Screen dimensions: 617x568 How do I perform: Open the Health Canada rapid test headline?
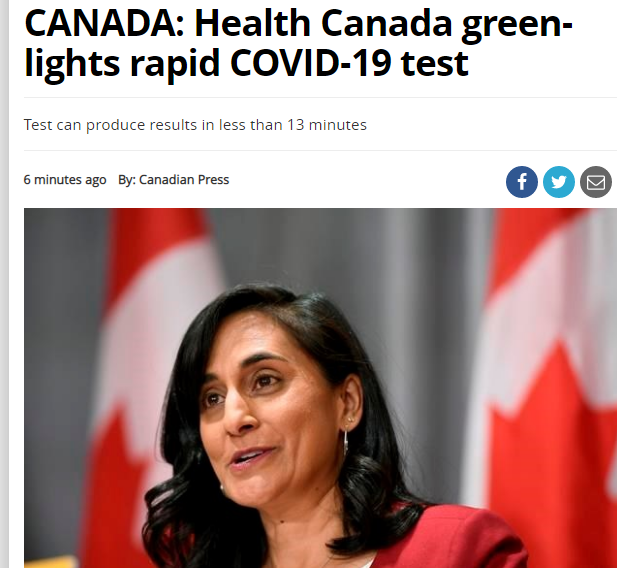pos(298,43)
